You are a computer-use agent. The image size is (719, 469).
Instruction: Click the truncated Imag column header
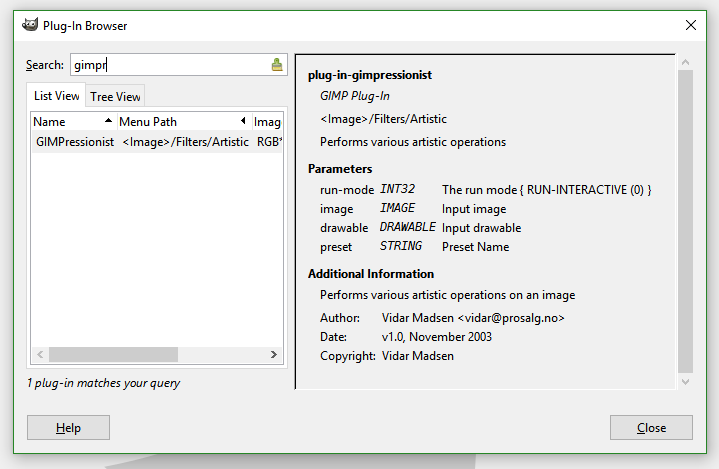tap(267, 121)
